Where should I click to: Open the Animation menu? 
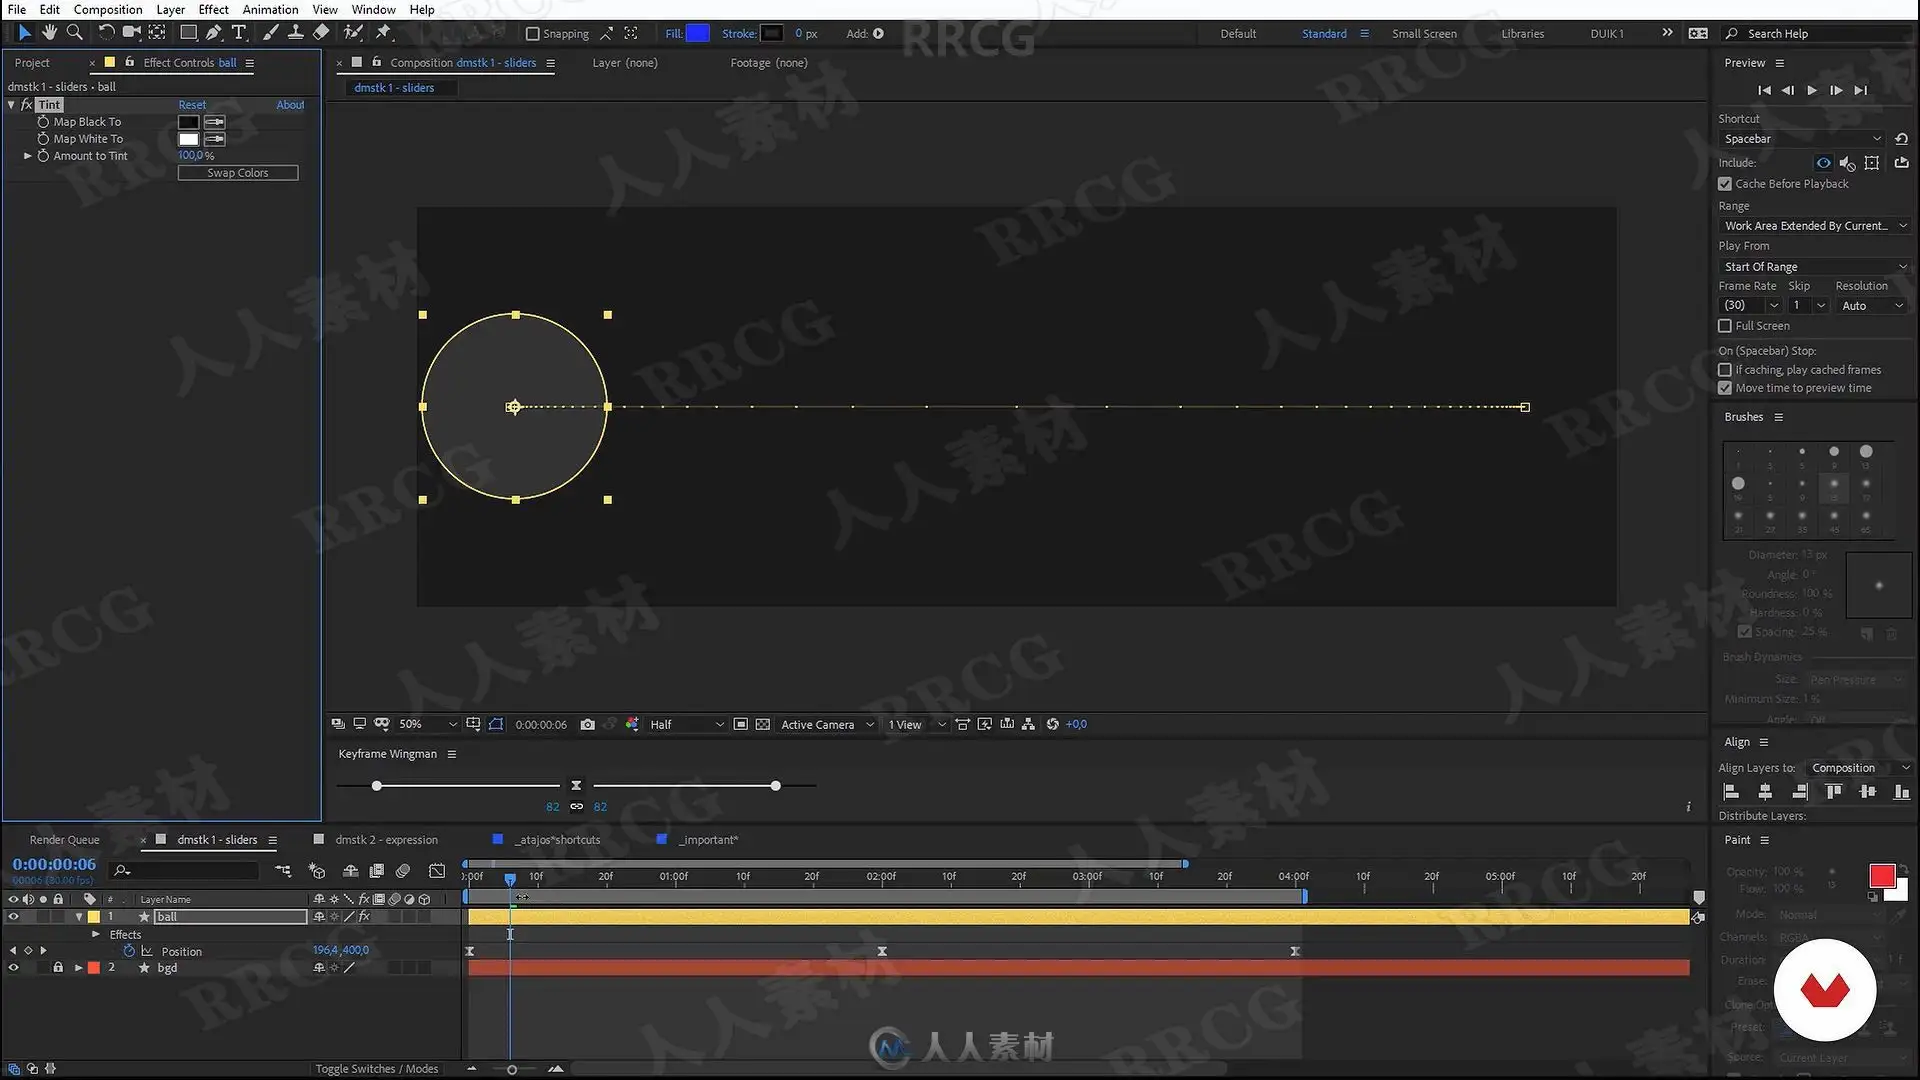pyautogui.click(x=270, y=9)
